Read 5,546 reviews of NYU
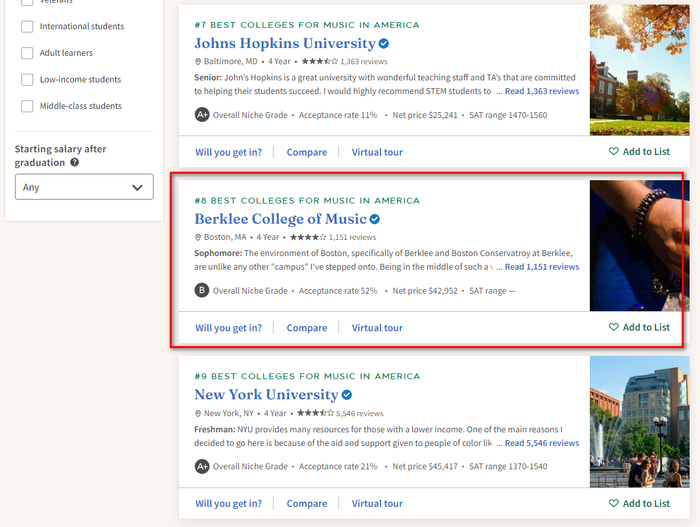Image resolution: width=700 pixels, height=527 pixels. click(542, 443)
